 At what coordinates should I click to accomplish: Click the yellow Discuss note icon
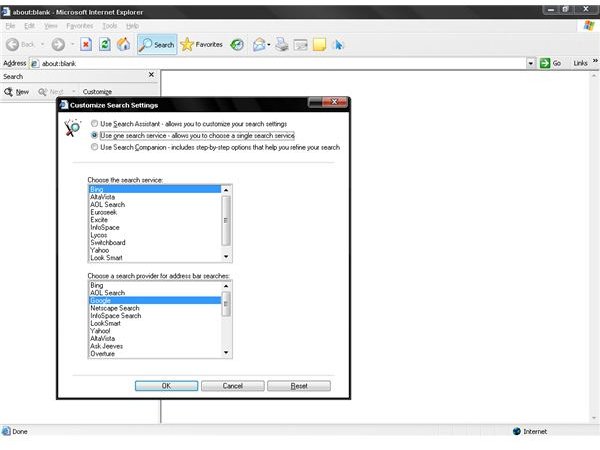(x=319, y=45)
